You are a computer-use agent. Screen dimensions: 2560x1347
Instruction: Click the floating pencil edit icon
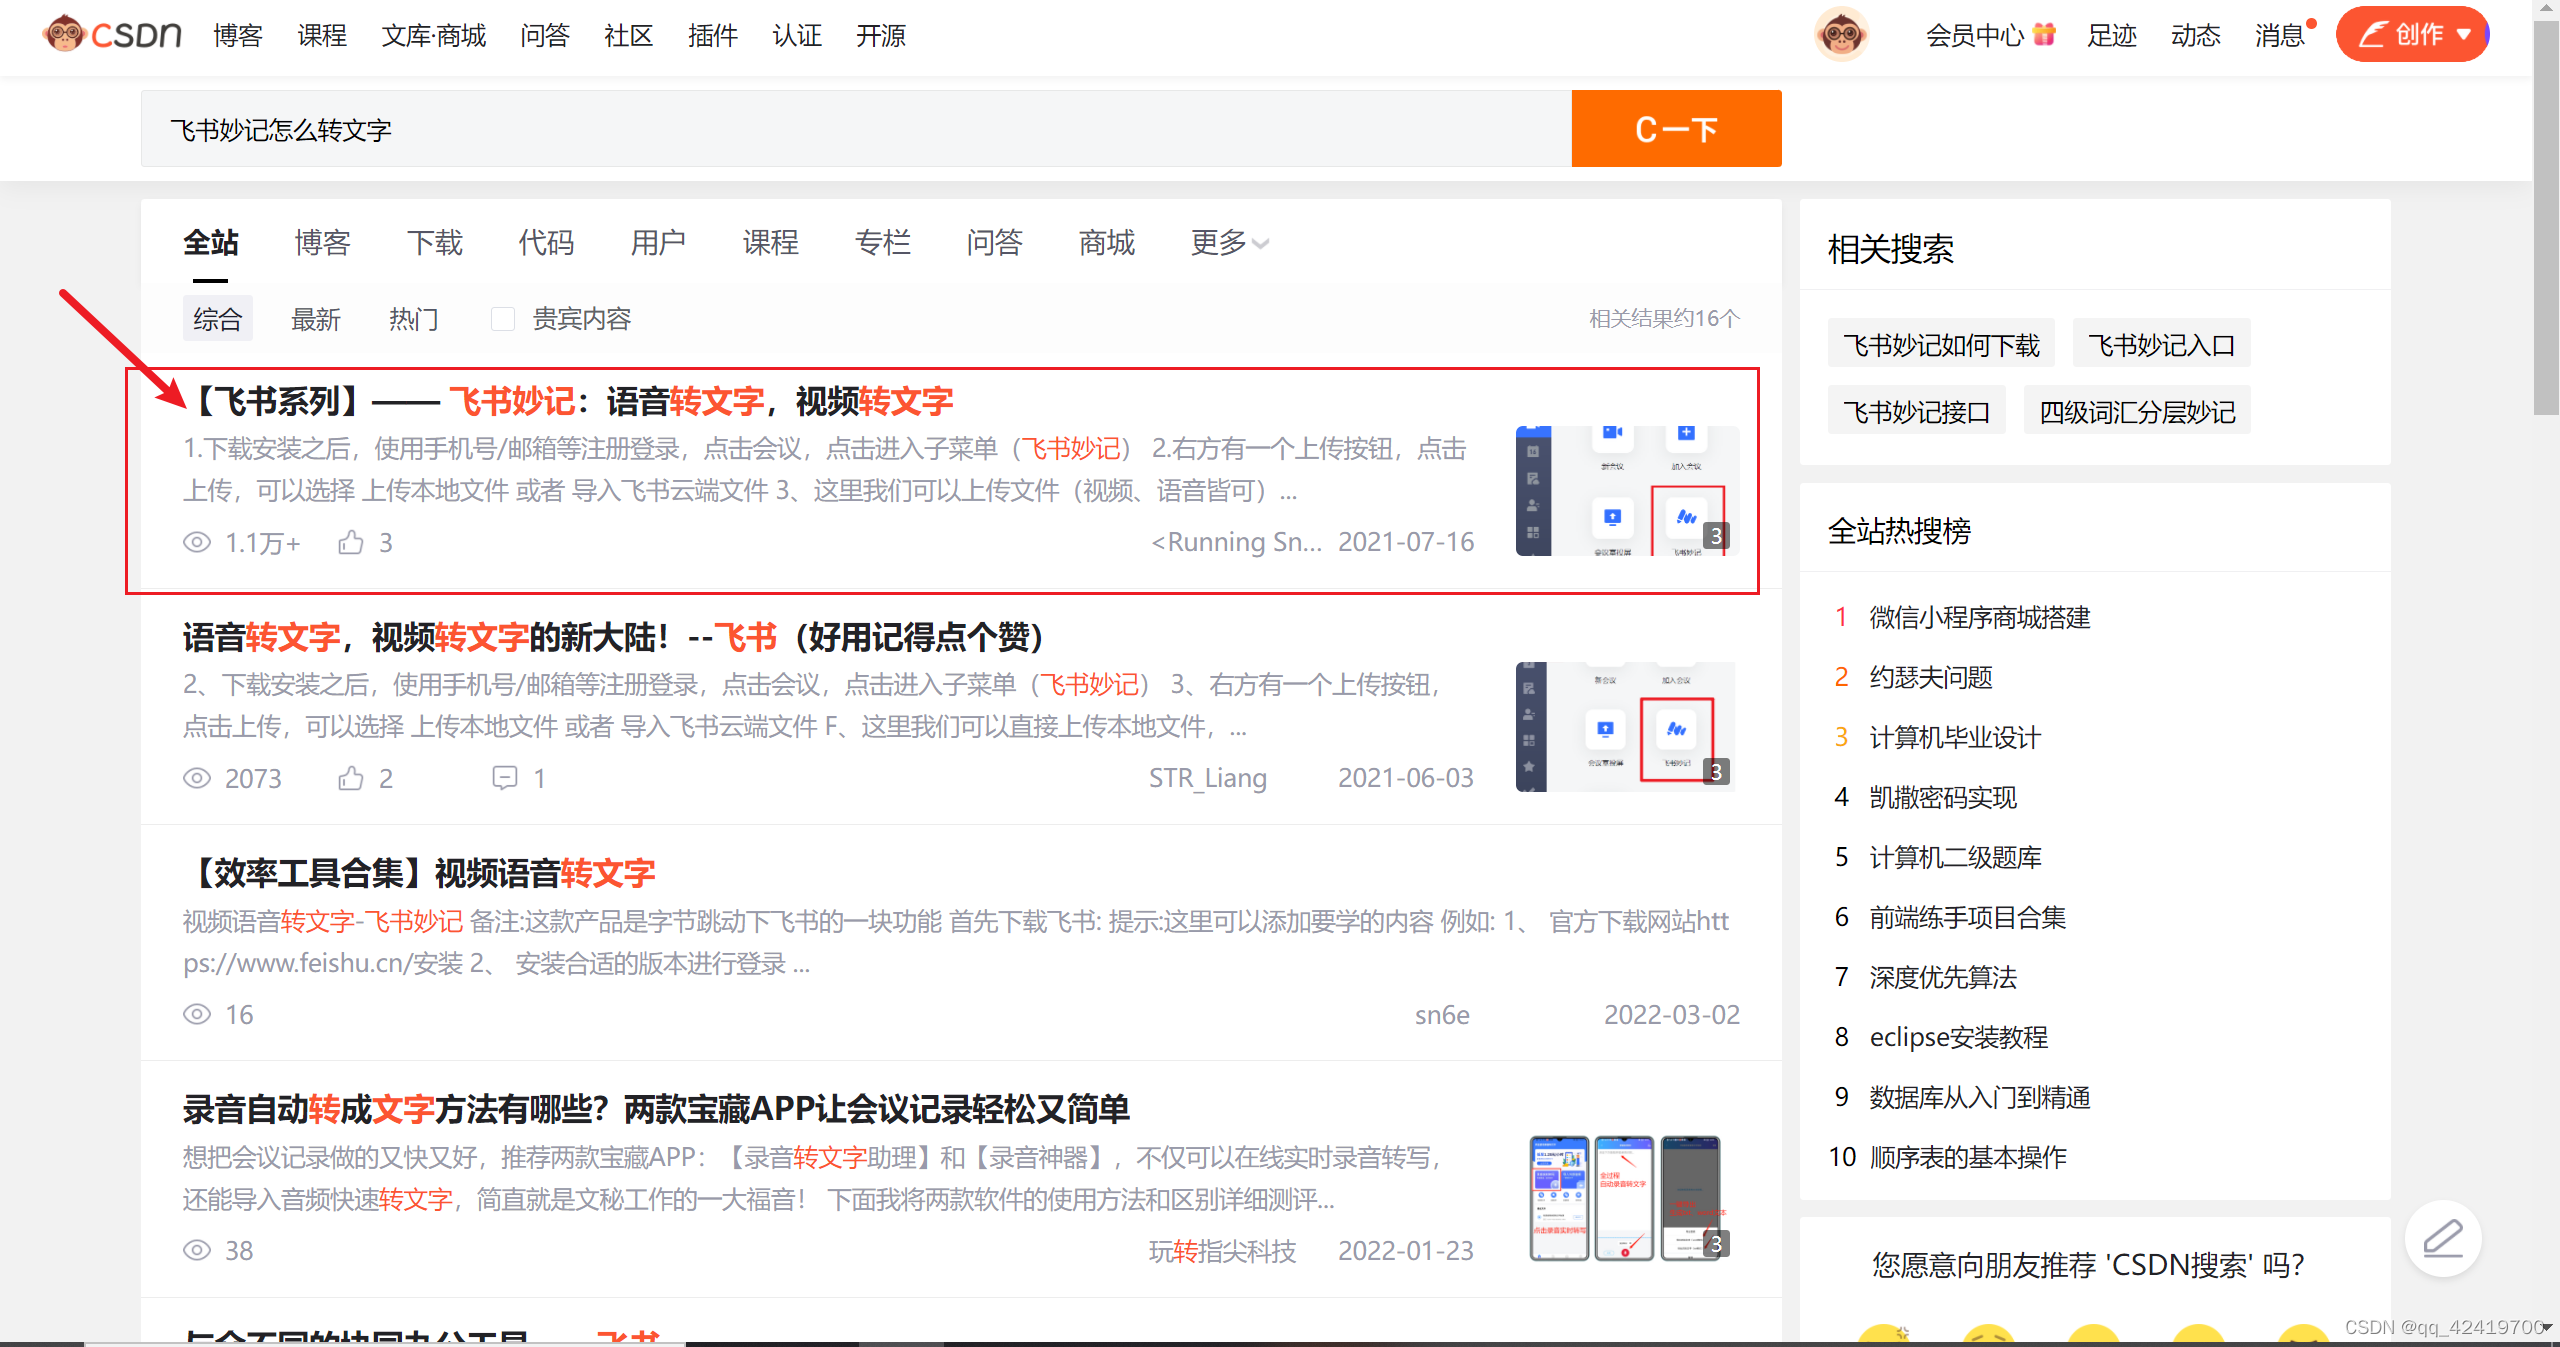[2442, 1240]
